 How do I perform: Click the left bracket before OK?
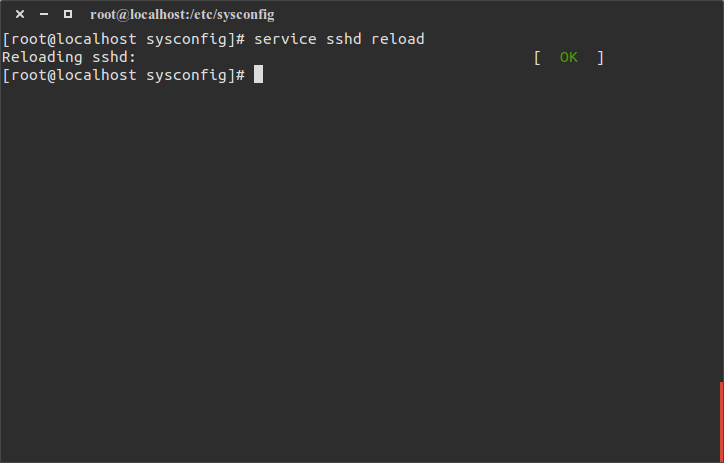click(x=538, y=57)
